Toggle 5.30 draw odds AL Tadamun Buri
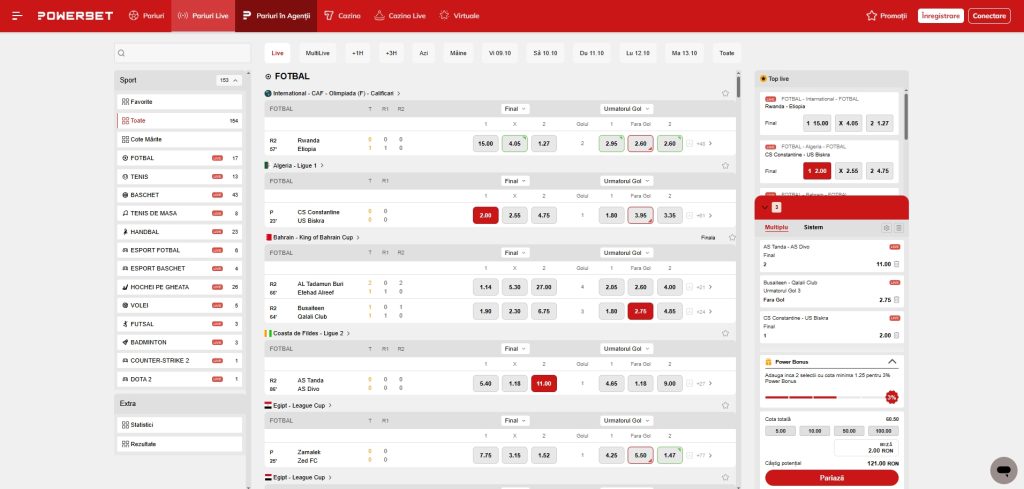This screenshot has height=489, width=1024. [515, 287]
